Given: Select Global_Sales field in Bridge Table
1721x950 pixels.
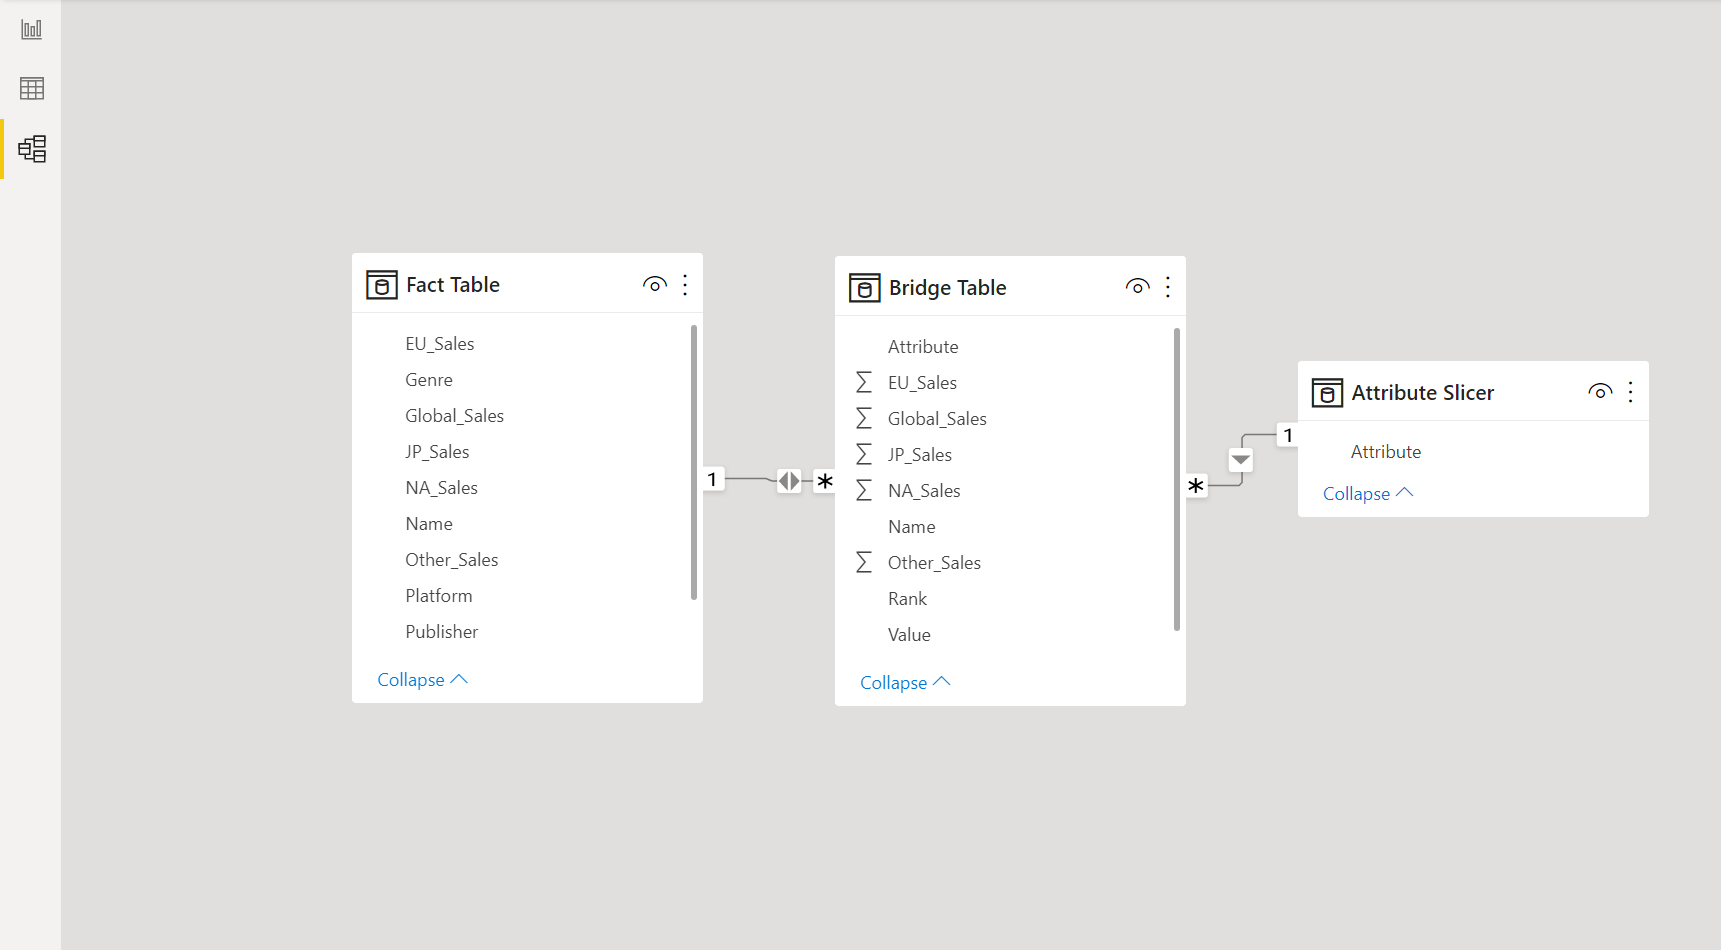Looking at the screenshot, I should 937,419.
